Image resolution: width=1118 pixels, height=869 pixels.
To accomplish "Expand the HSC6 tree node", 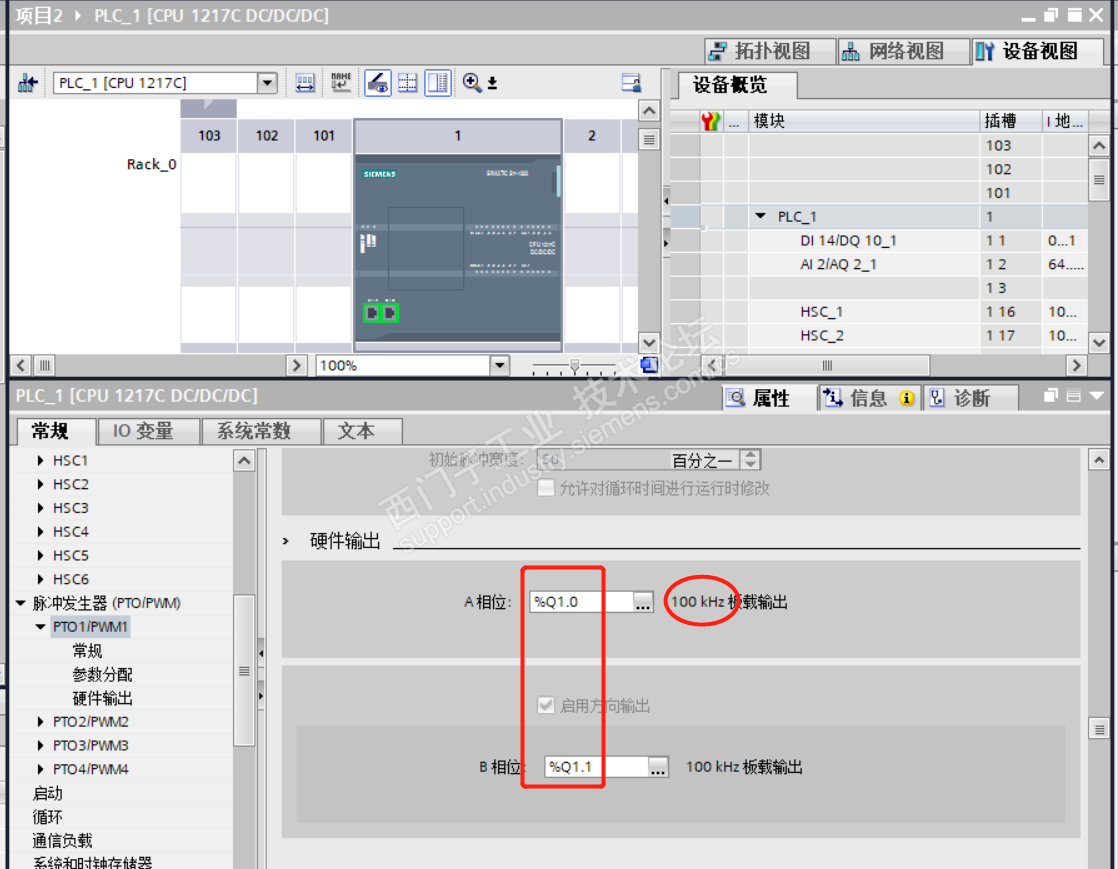I will pos(40,580).
